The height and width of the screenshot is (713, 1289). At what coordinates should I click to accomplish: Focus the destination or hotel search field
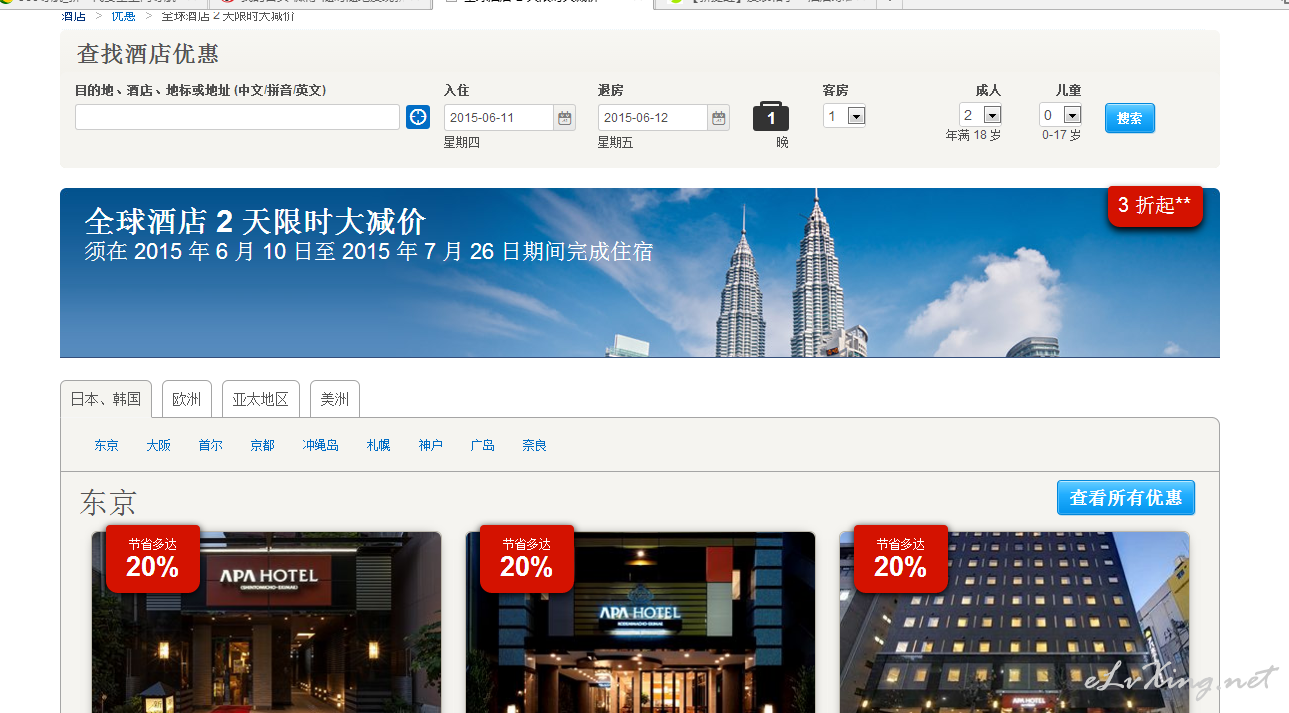pos(237,117)
